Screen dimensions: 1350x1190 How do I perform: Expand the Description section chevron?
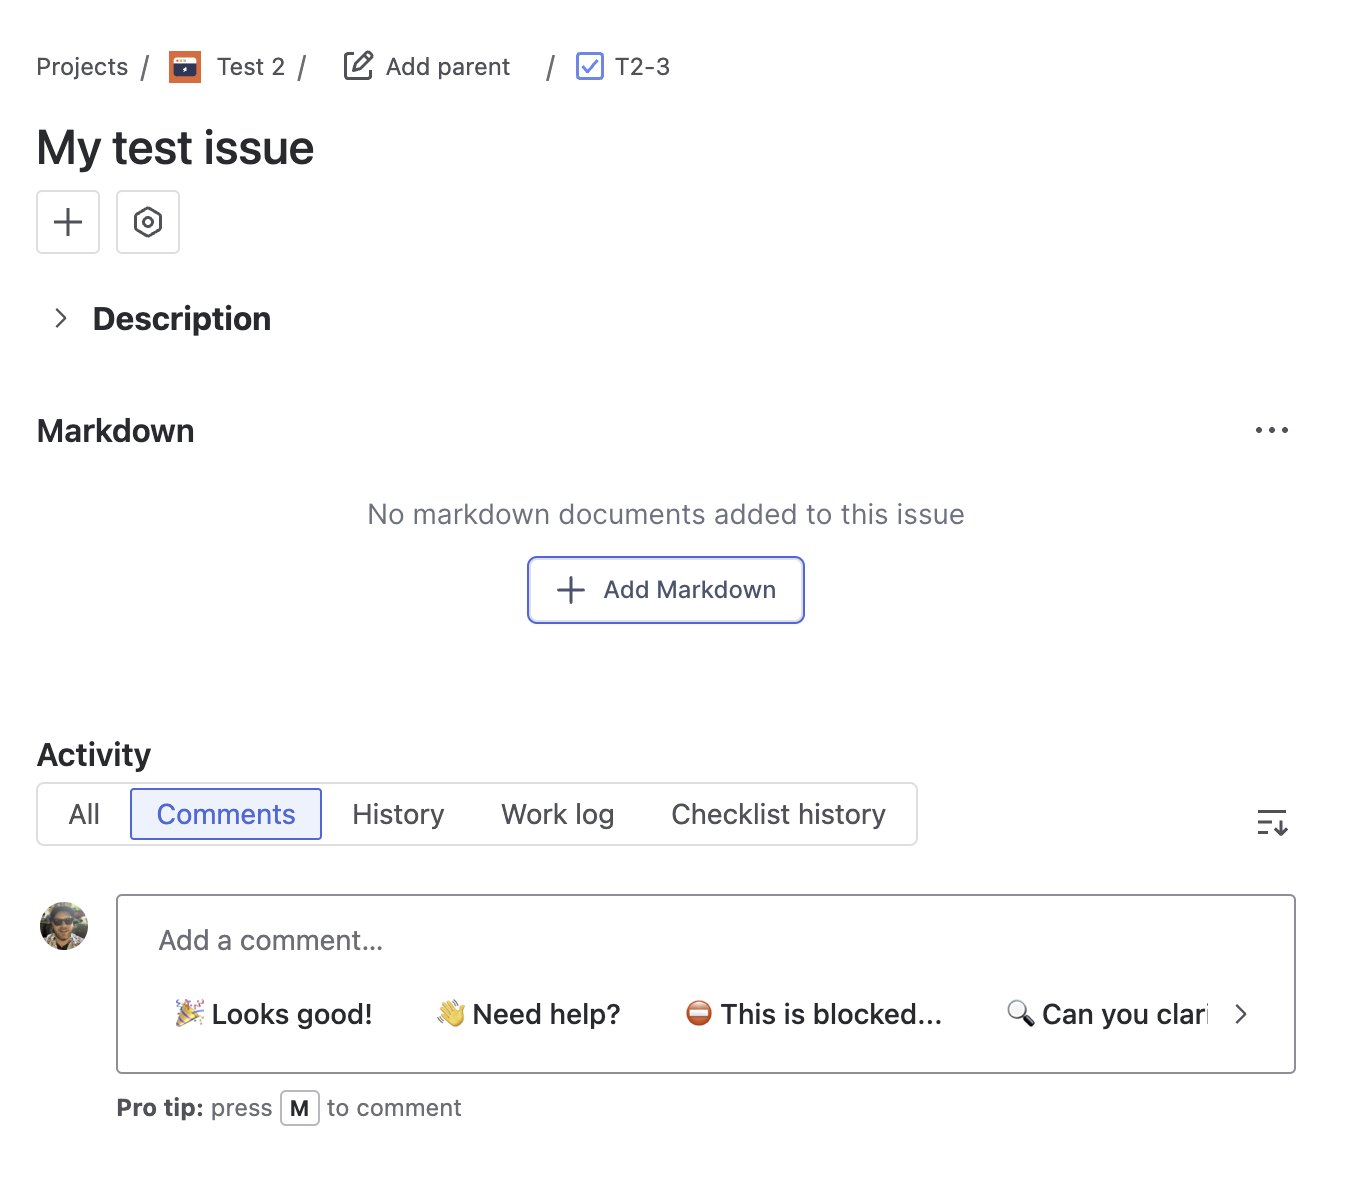[x=61, y=318]
